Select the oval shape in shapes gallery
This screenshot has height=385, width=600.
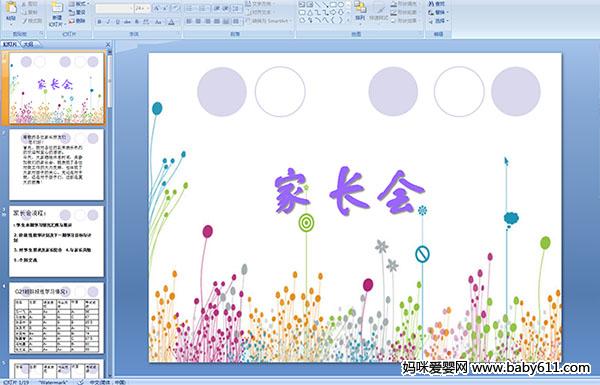tap(341, 5)
